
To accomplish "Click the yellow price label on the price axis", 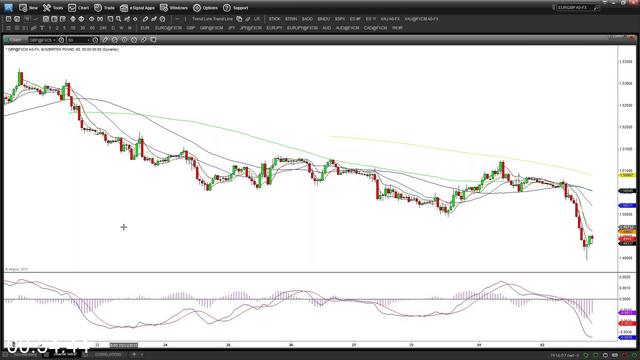I will pyautogui.click(x=627, y=175).
